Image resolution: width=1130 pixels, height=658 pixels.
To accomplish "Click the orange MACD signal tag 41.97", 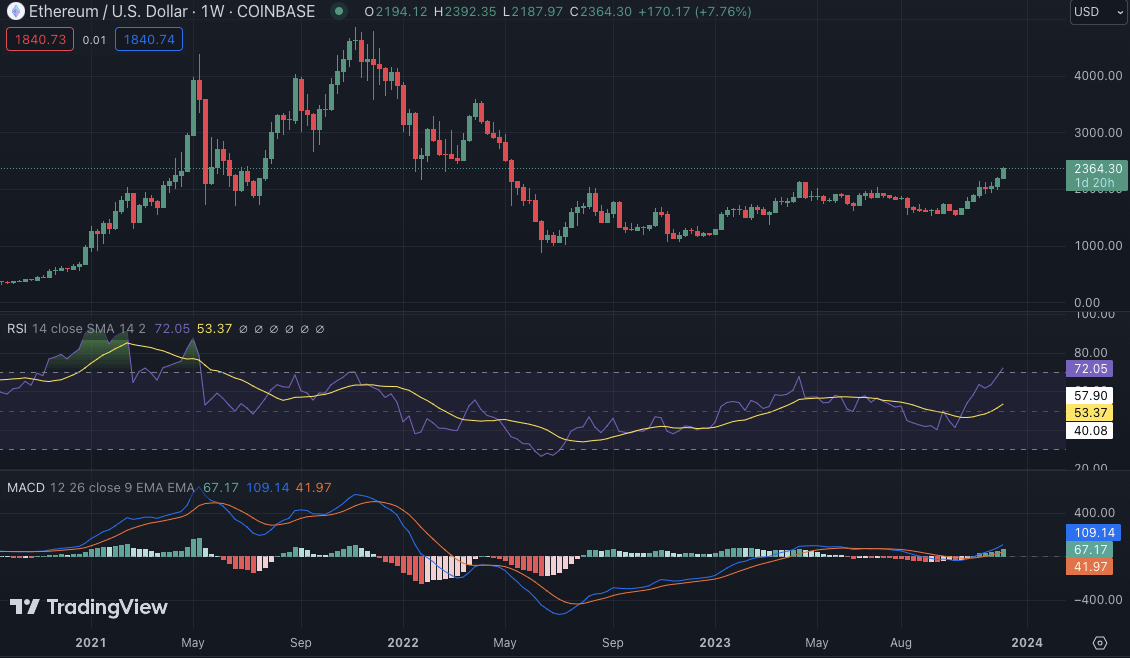I will coord(1090,567).
